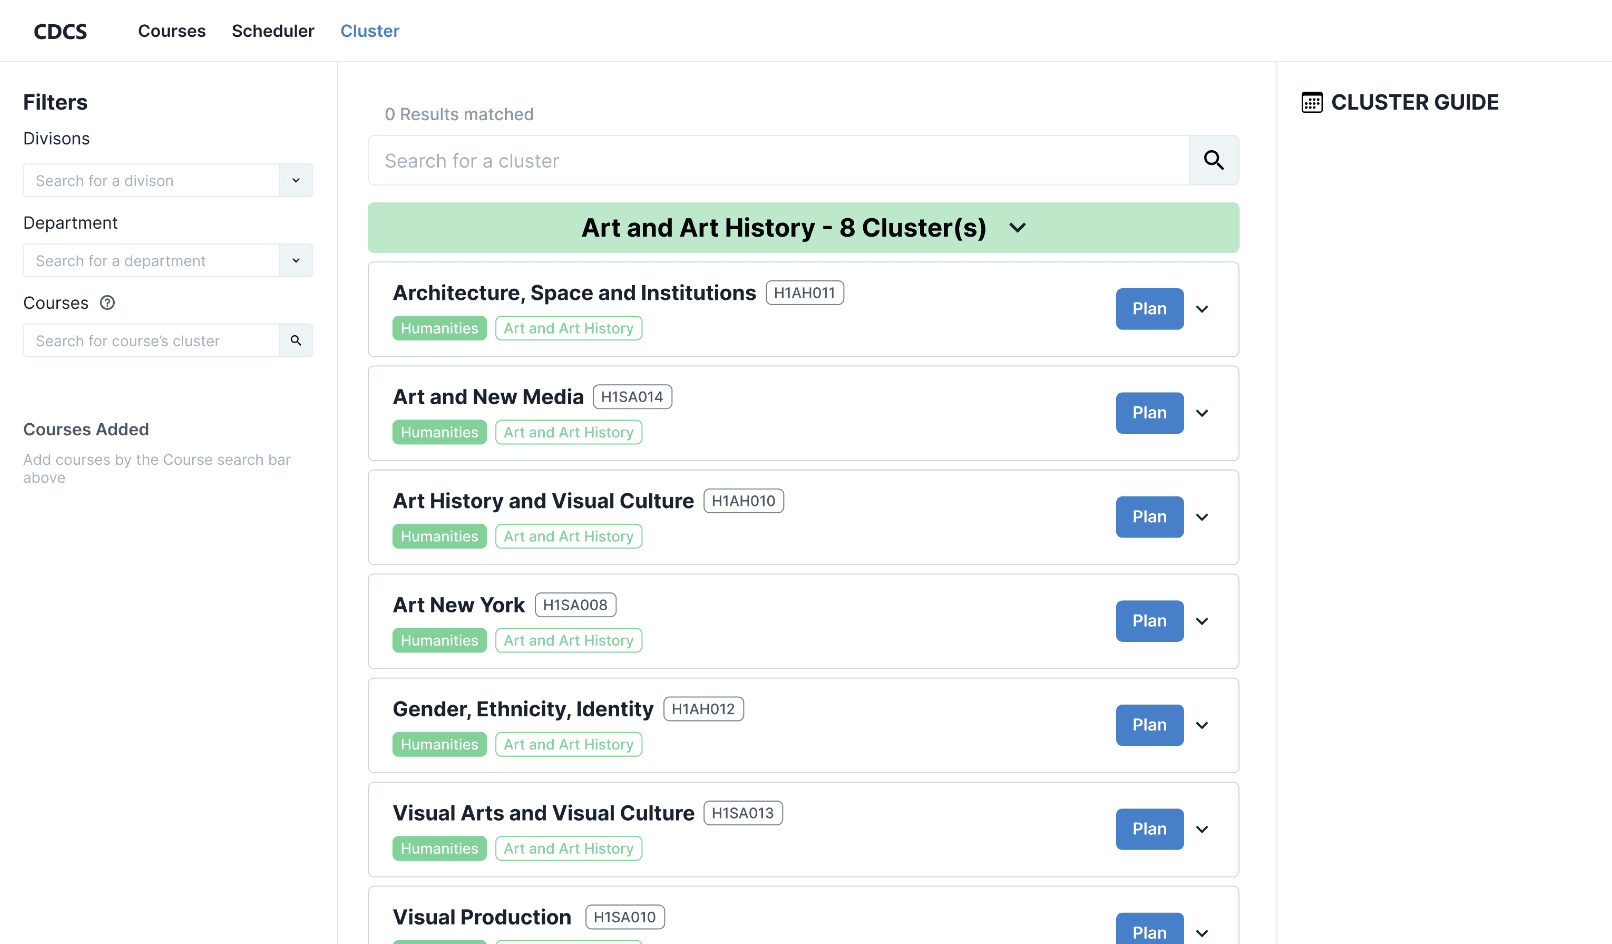Viewport: 1612px width, 944px height.
Task: Select the Cluster navigation tab
Action: [370, 31]
